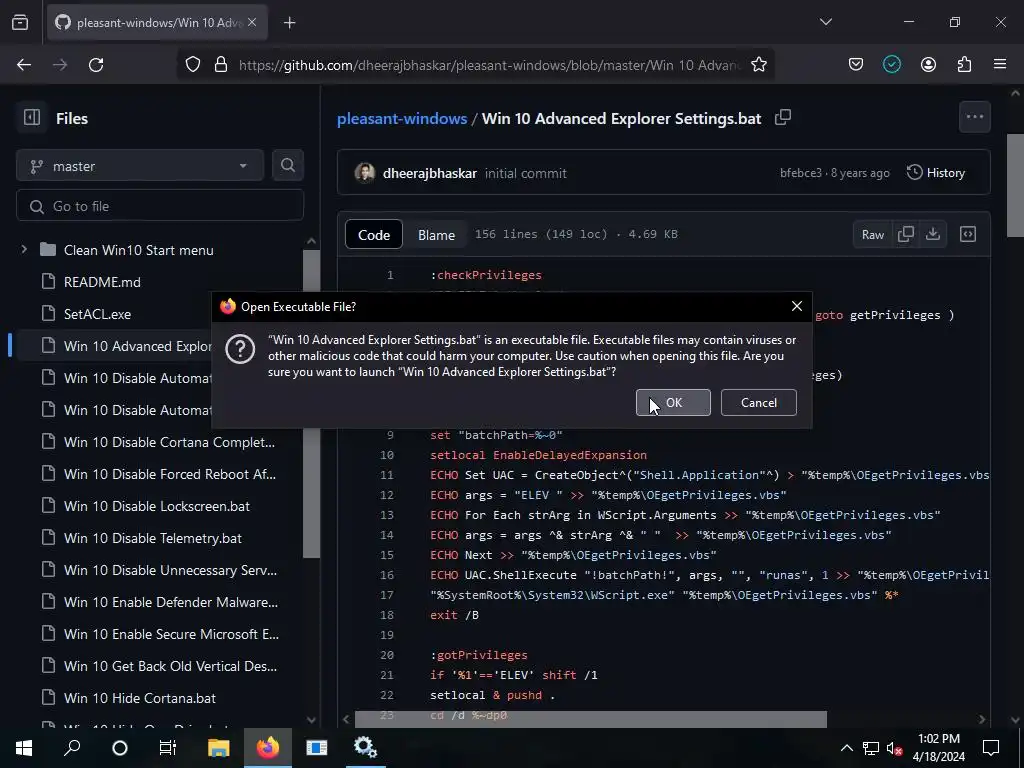Image resolution: width=1024 pixels, height=768 pixels.
Task: Show hidden system tray icons
Action: (846, 748)
